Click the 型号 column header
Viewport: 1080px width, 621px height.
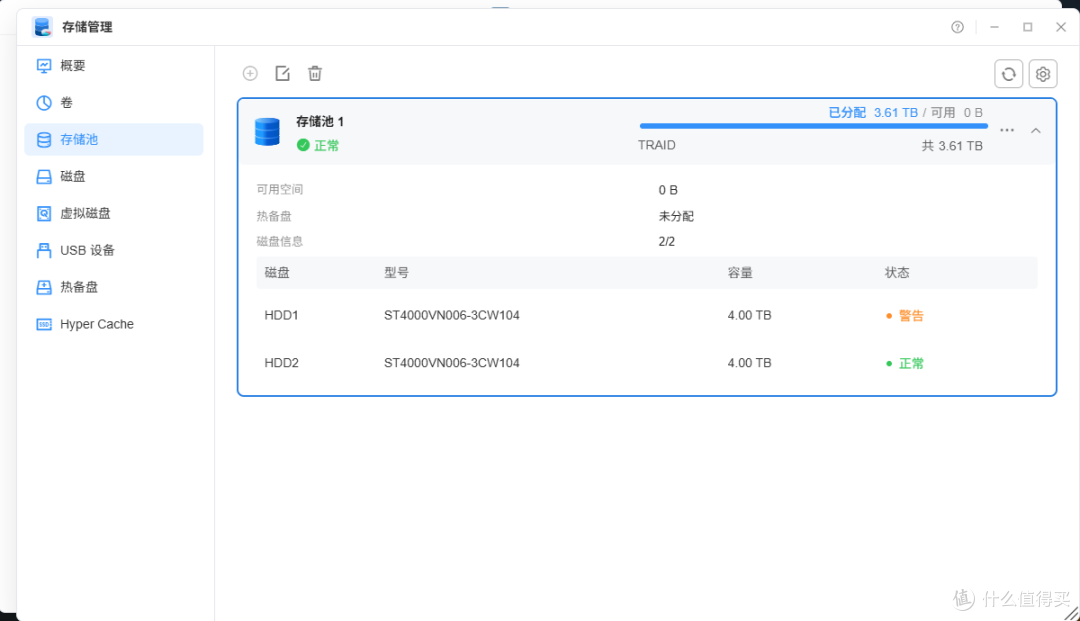pos(396,273)
